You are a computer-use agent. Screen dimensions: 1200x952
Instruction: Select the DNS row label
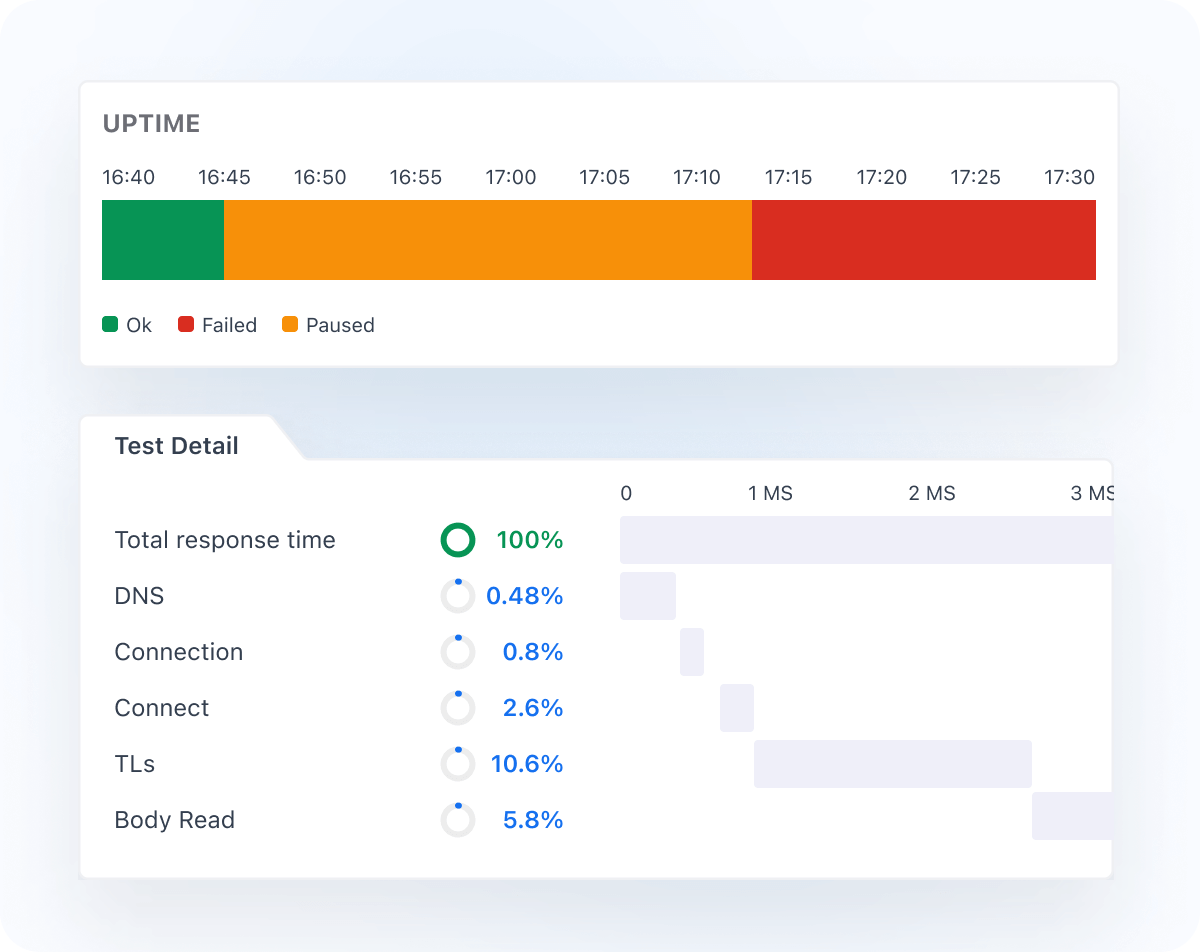point(139,596)
